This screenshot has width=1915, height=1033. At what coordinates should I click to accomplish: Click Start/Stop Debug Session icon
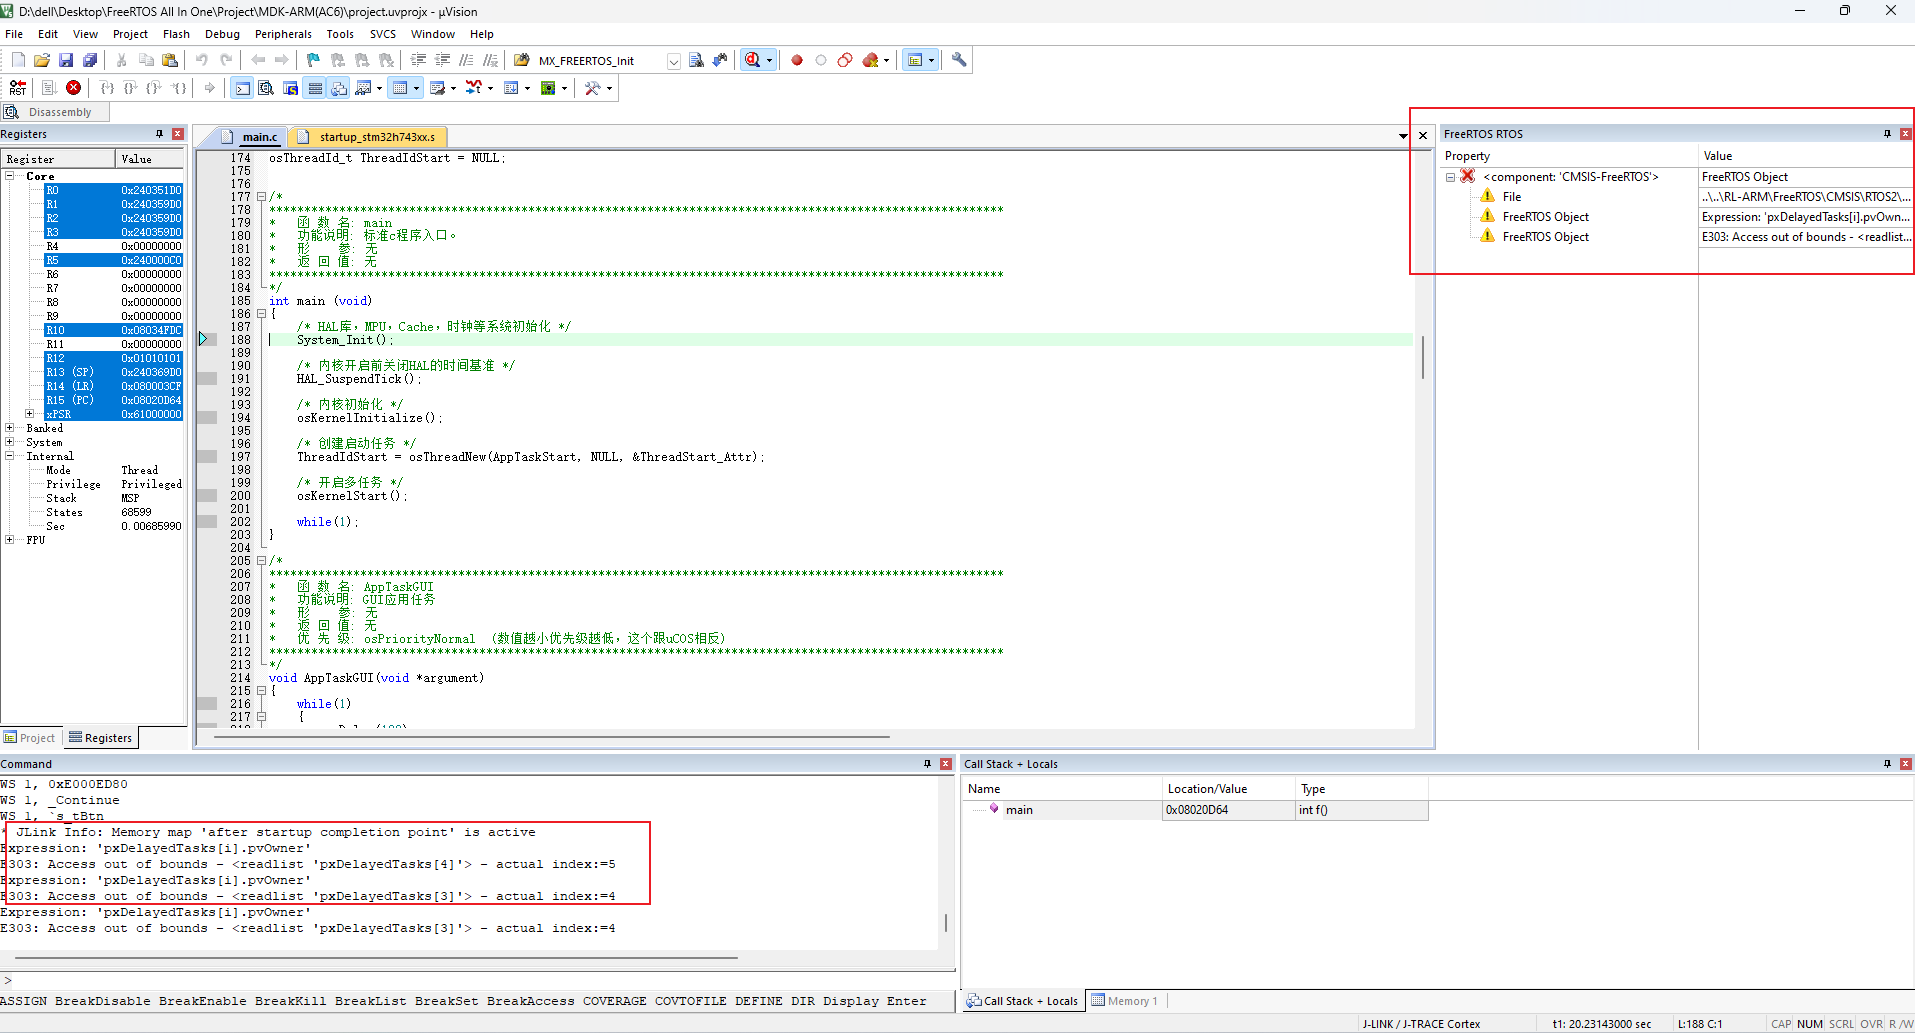[x=753, y=60]
